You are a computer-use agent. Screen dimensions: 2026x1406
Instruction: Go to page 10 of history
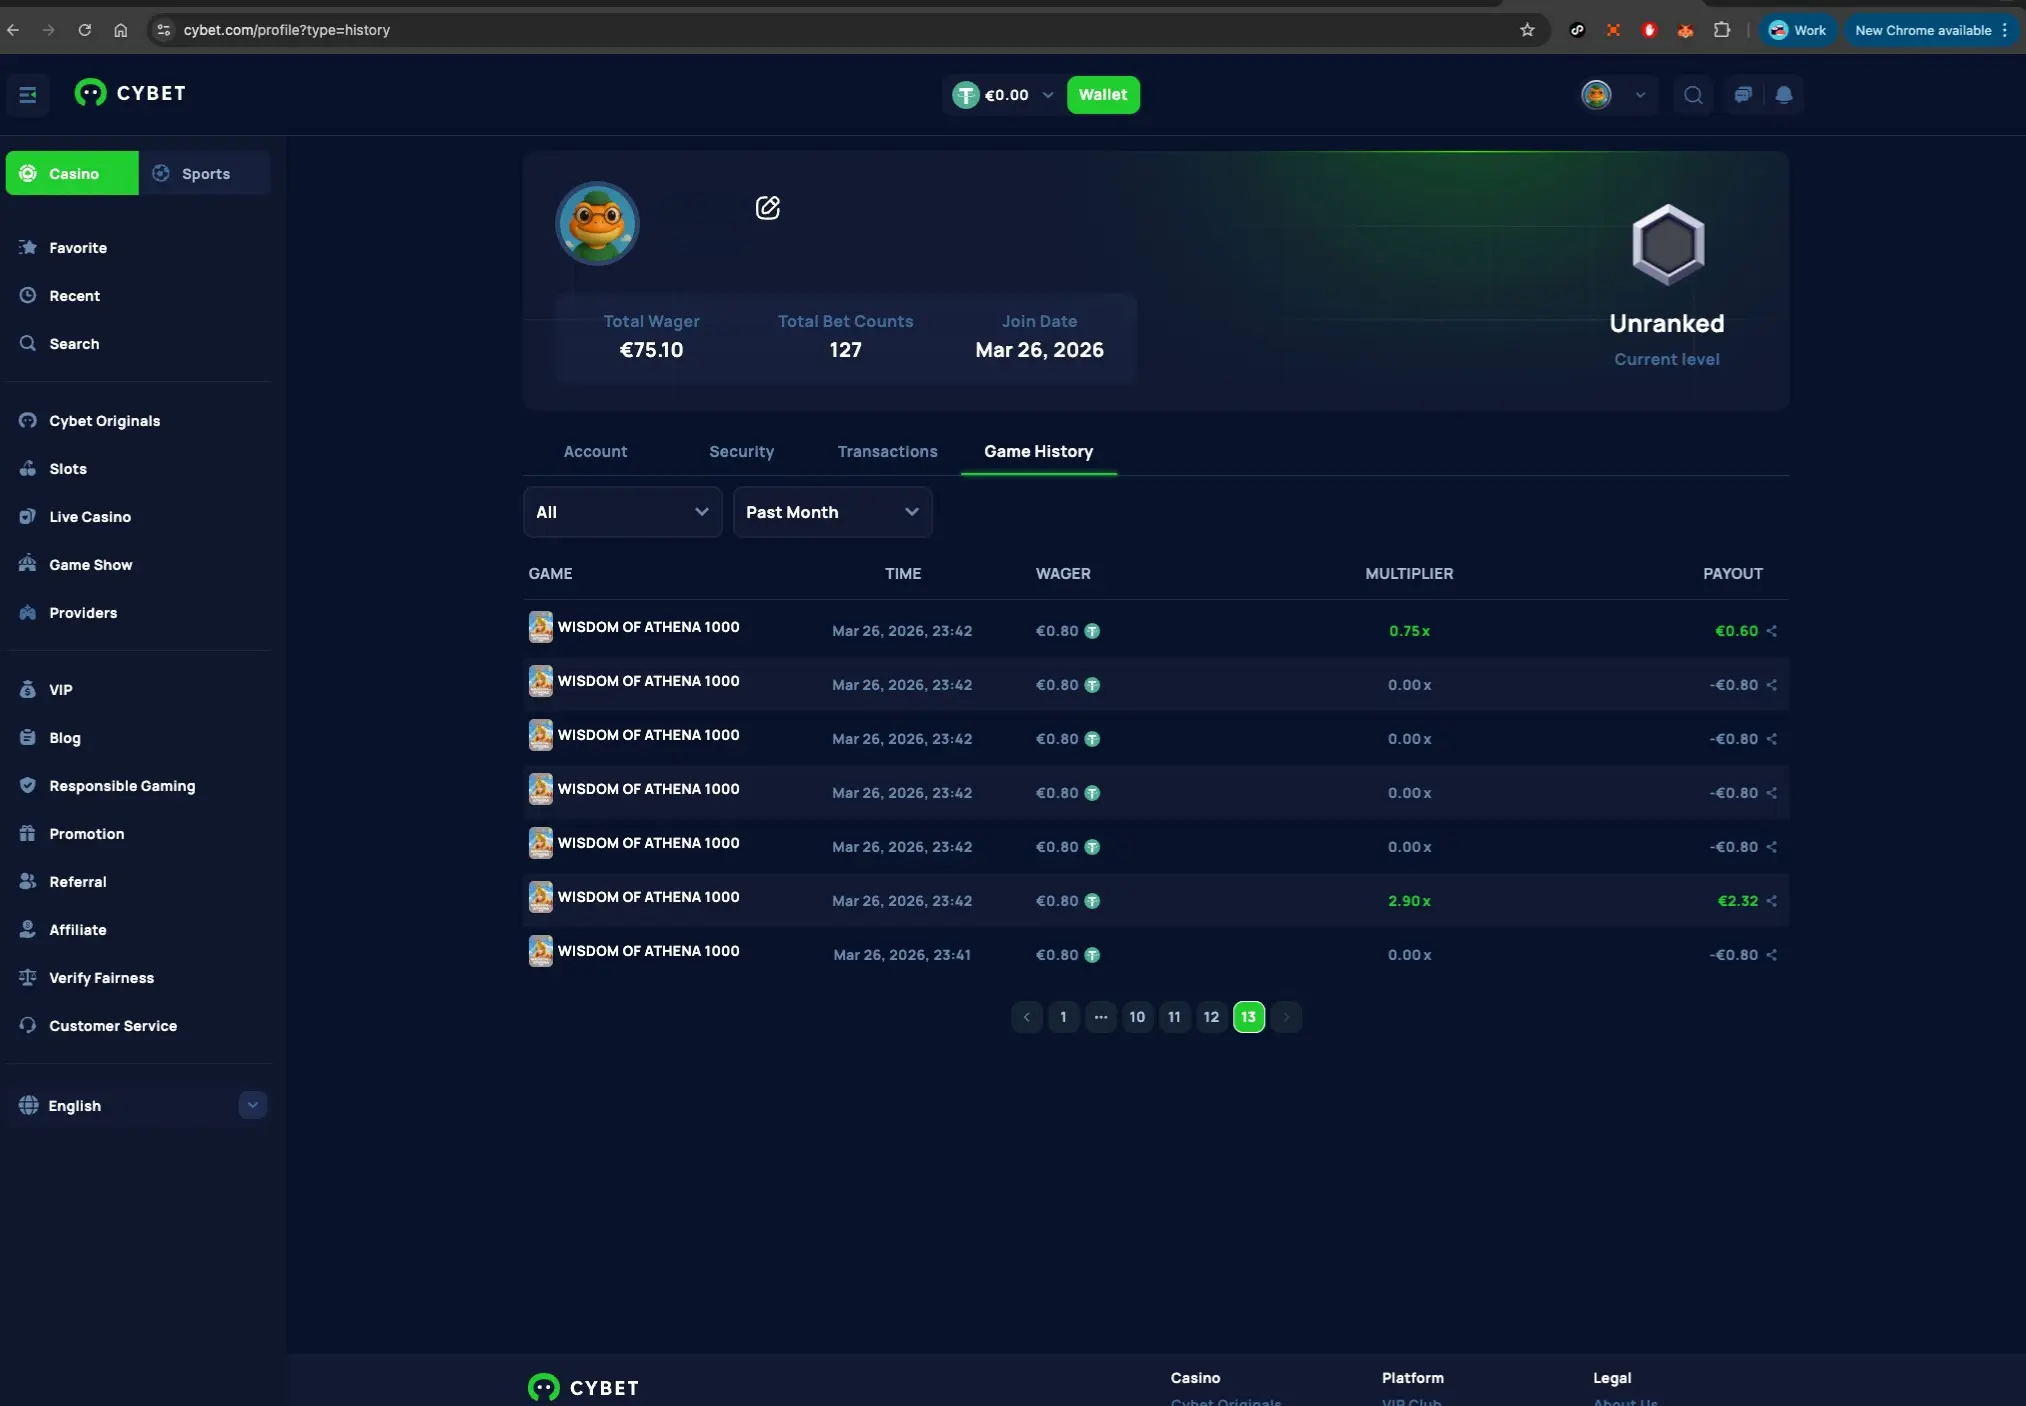pos(1137,1017)
